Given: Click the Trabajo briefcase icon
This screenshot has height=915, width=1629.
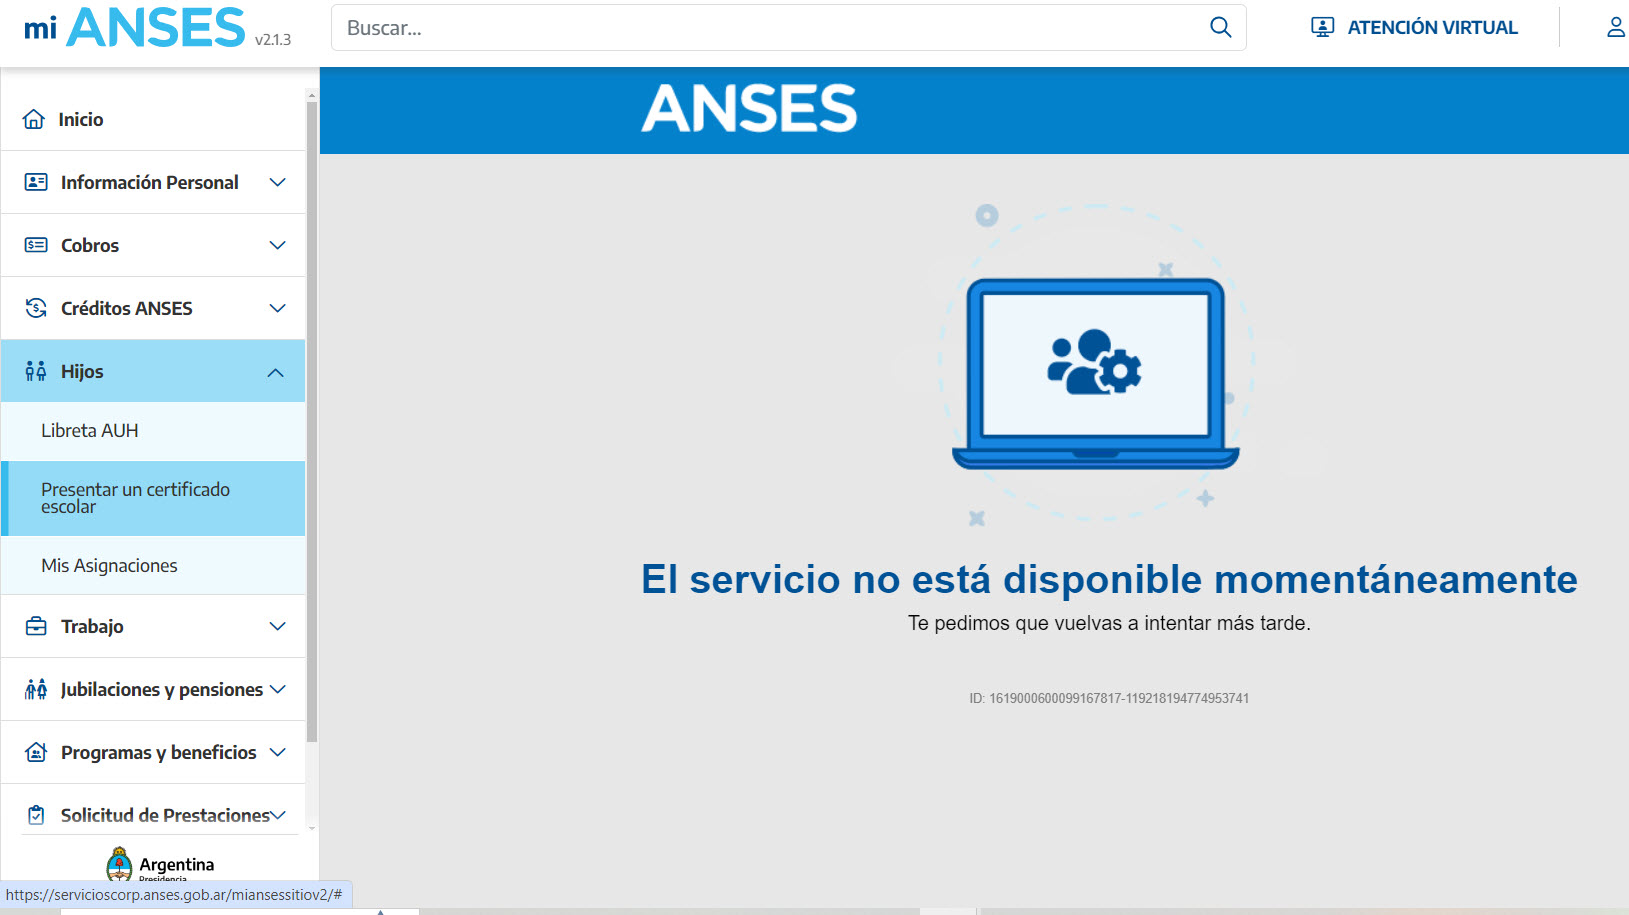Looking at the screenshot, I should coord(36,626).
